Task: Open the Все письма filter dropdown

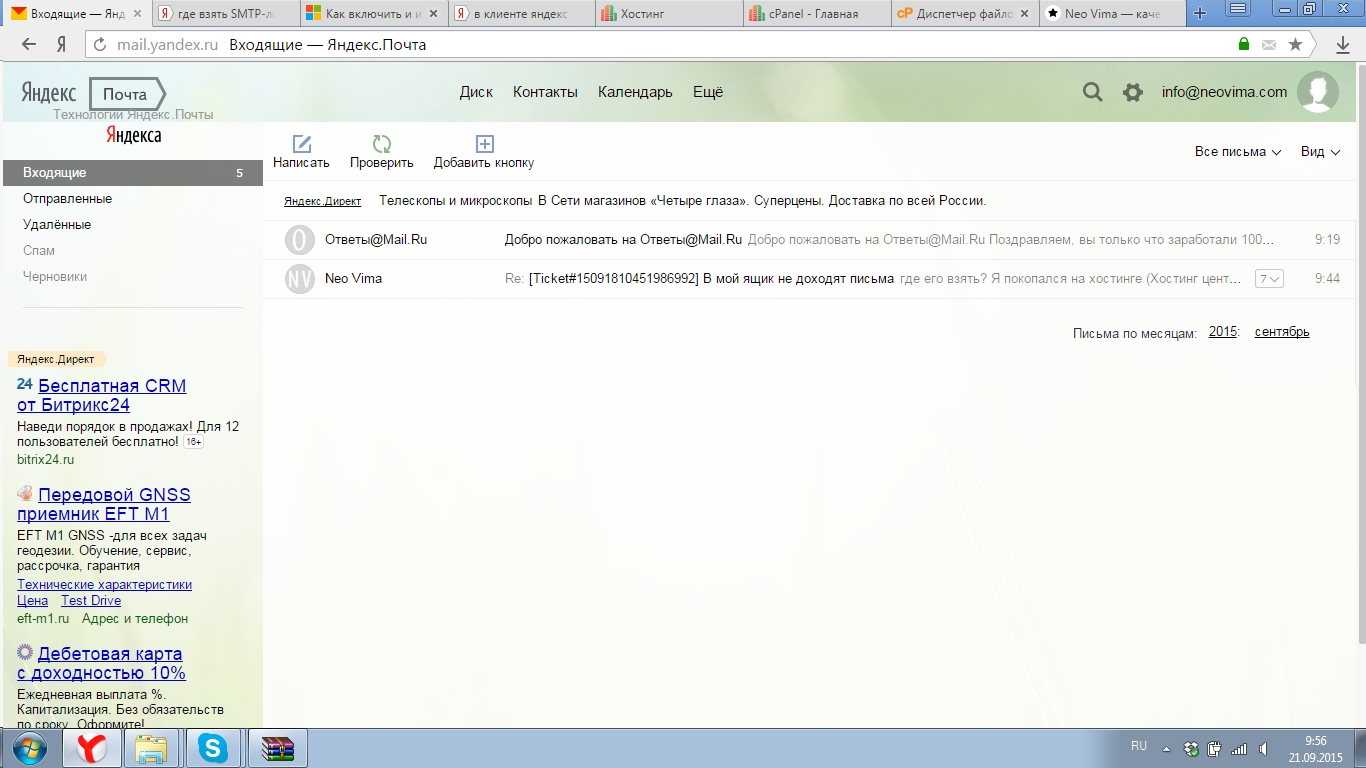Action: 1238,152
